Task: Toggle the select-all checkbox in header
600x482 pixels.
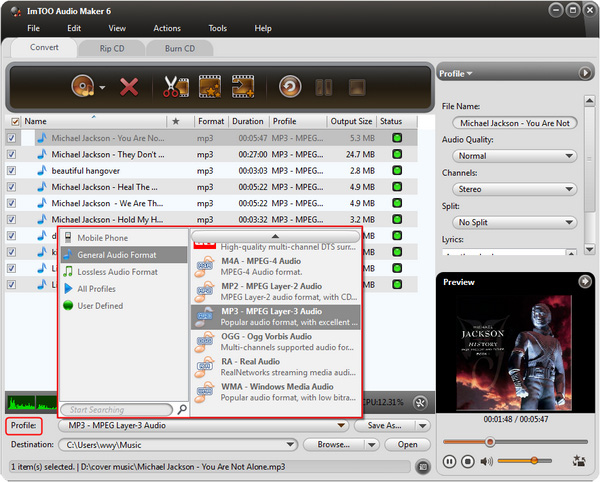Action: (15, 122)
